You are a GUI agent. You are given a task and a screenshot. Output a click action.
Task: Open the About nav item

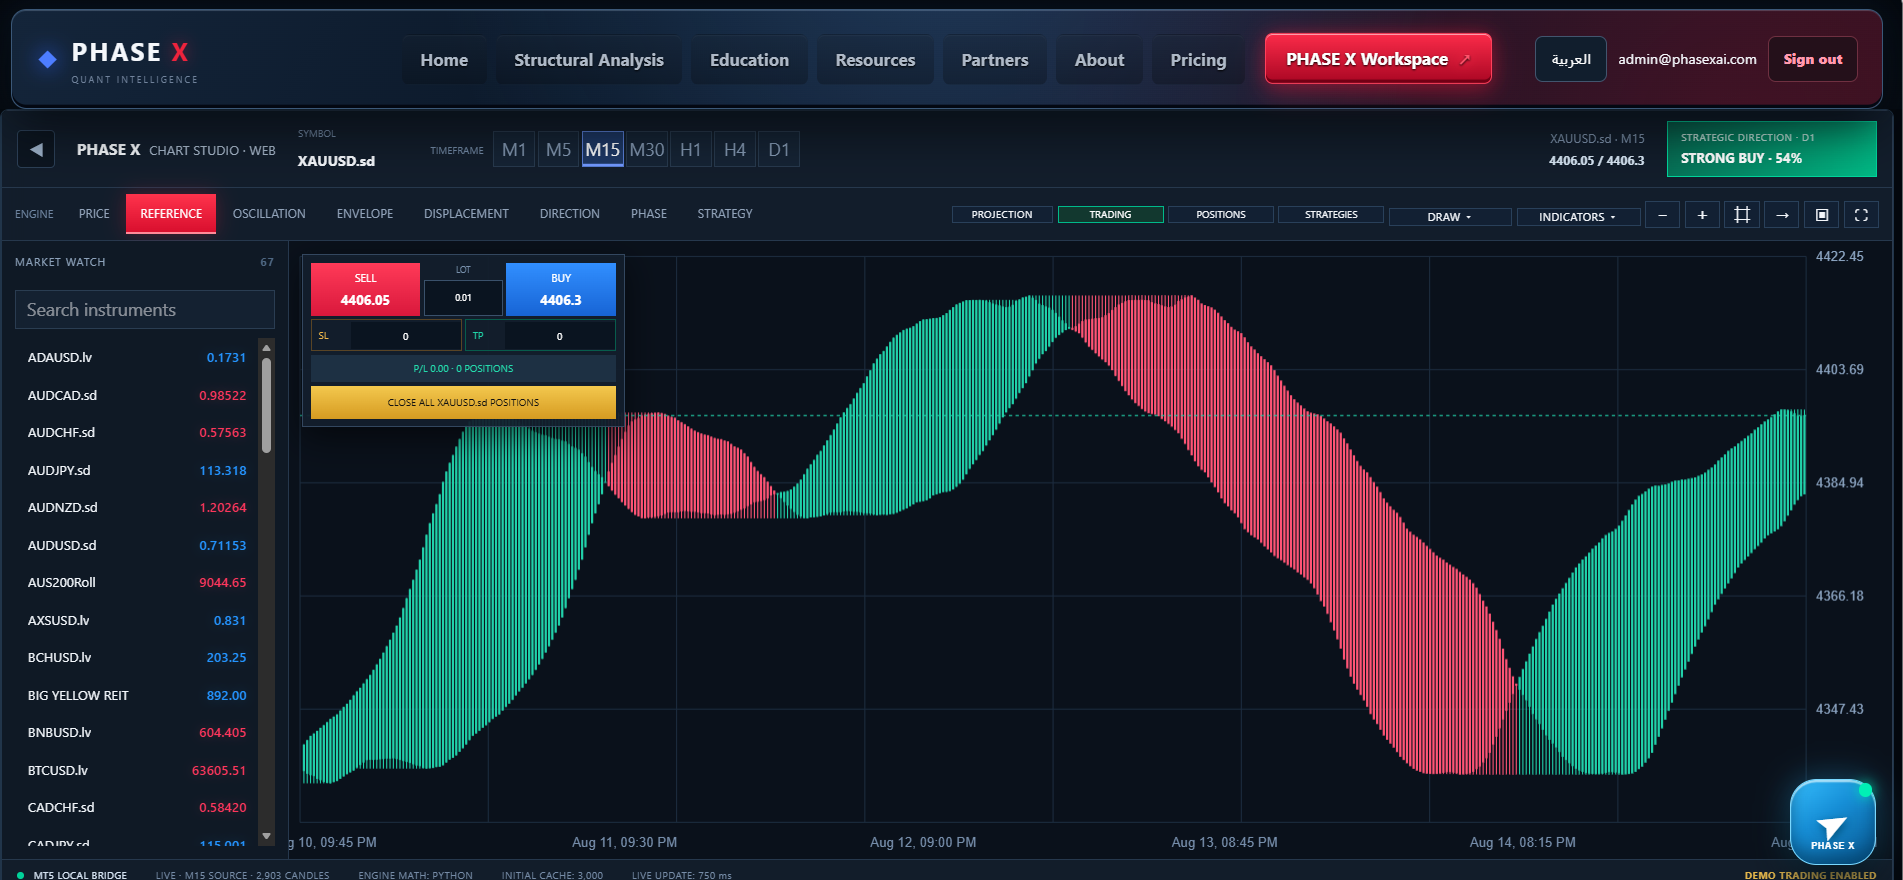pos(1099,60)
